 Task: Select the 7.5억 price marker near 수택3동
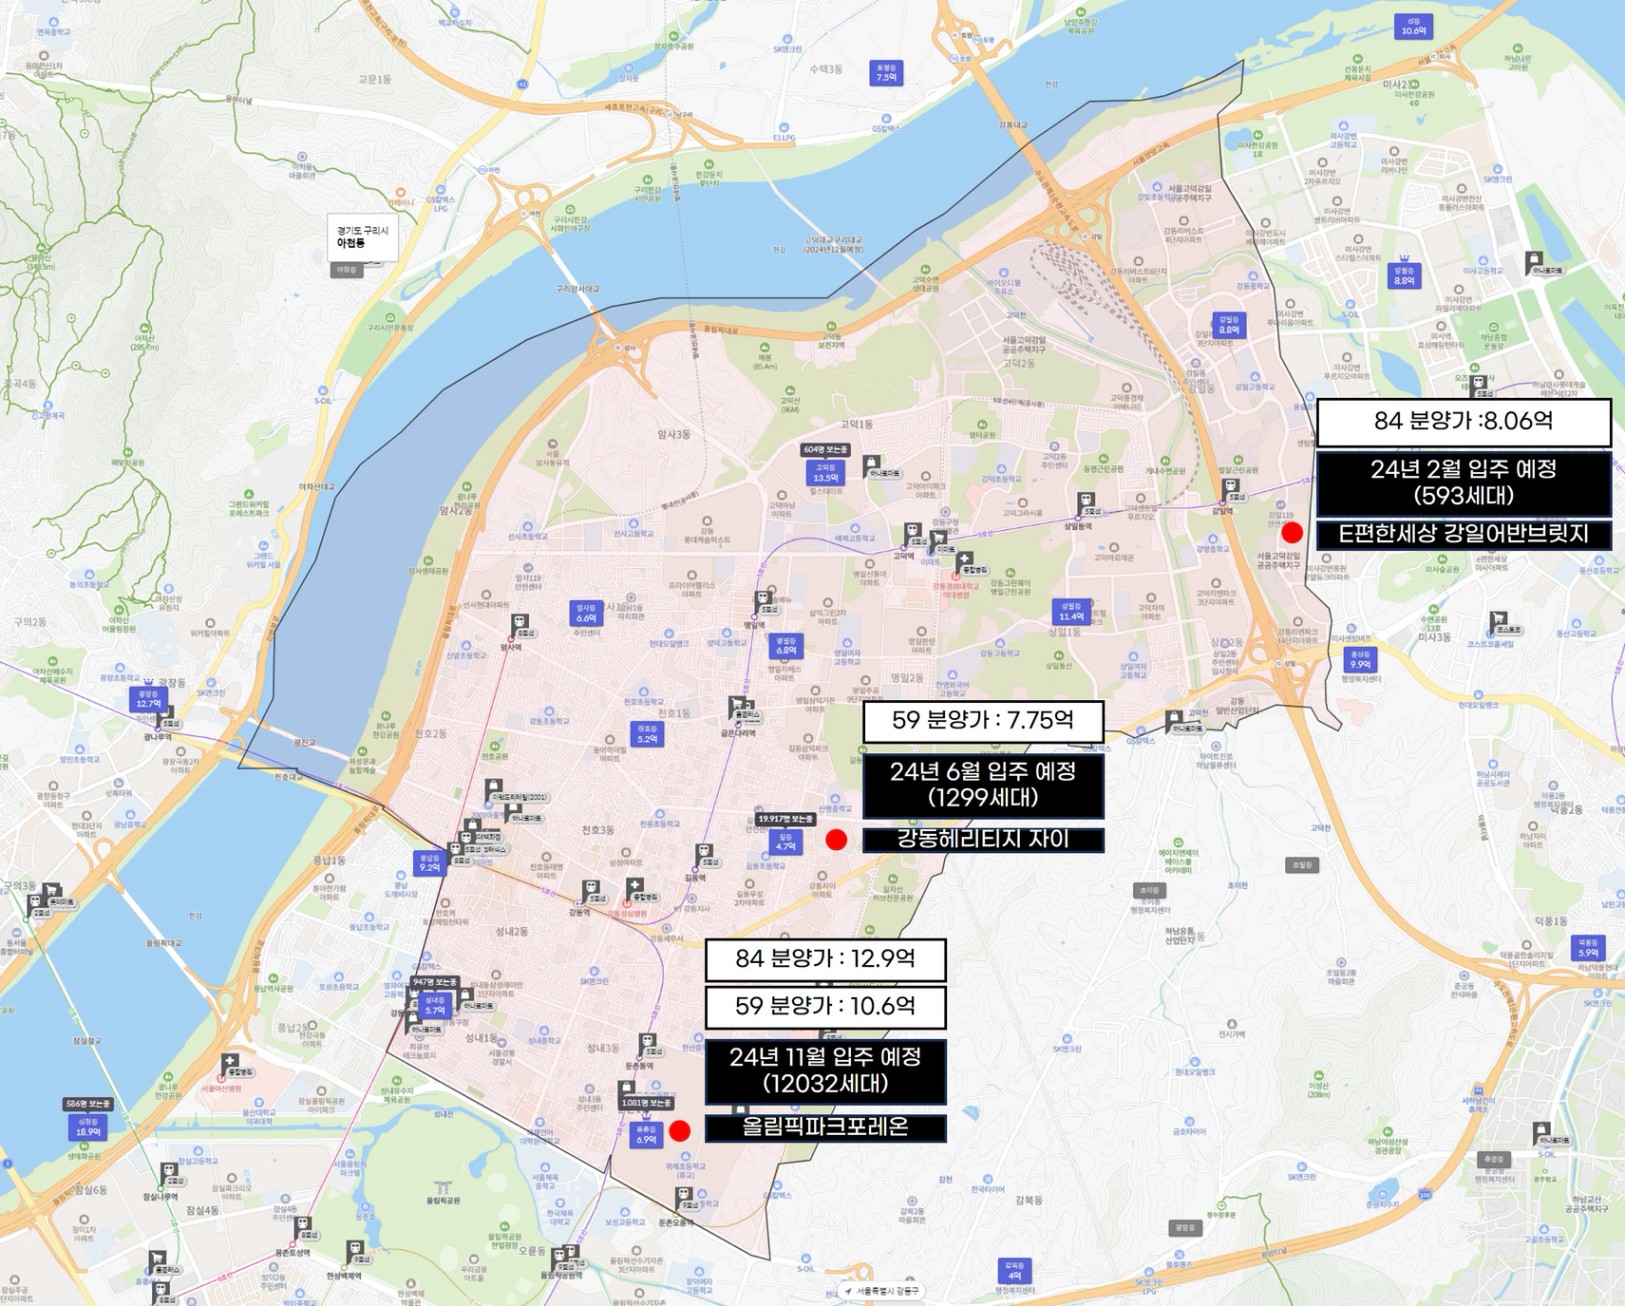pos(886,72)
